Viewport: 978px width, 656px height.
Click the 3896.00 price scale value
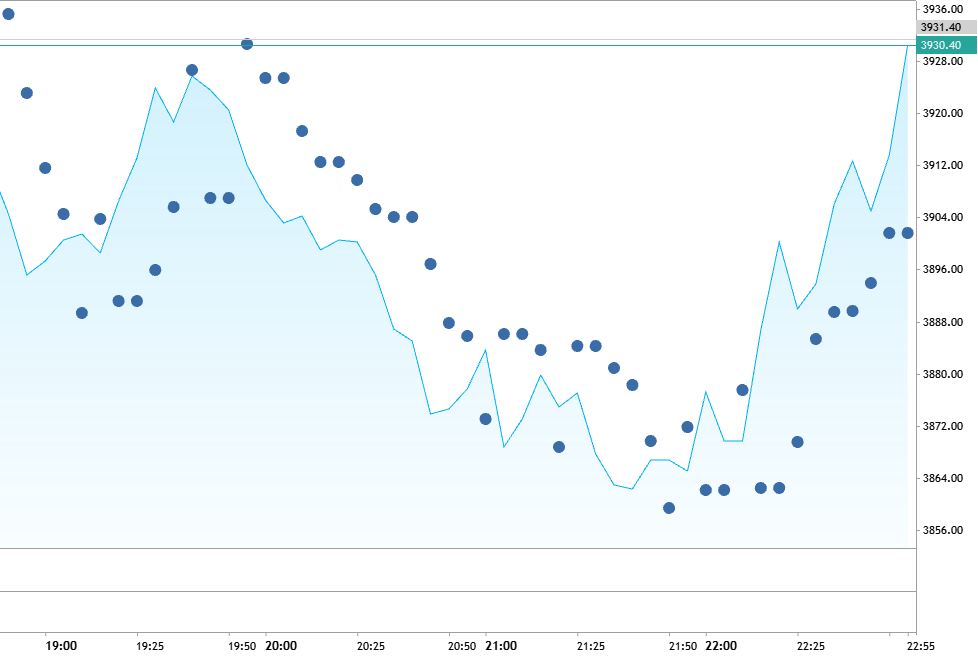[941, 270]
